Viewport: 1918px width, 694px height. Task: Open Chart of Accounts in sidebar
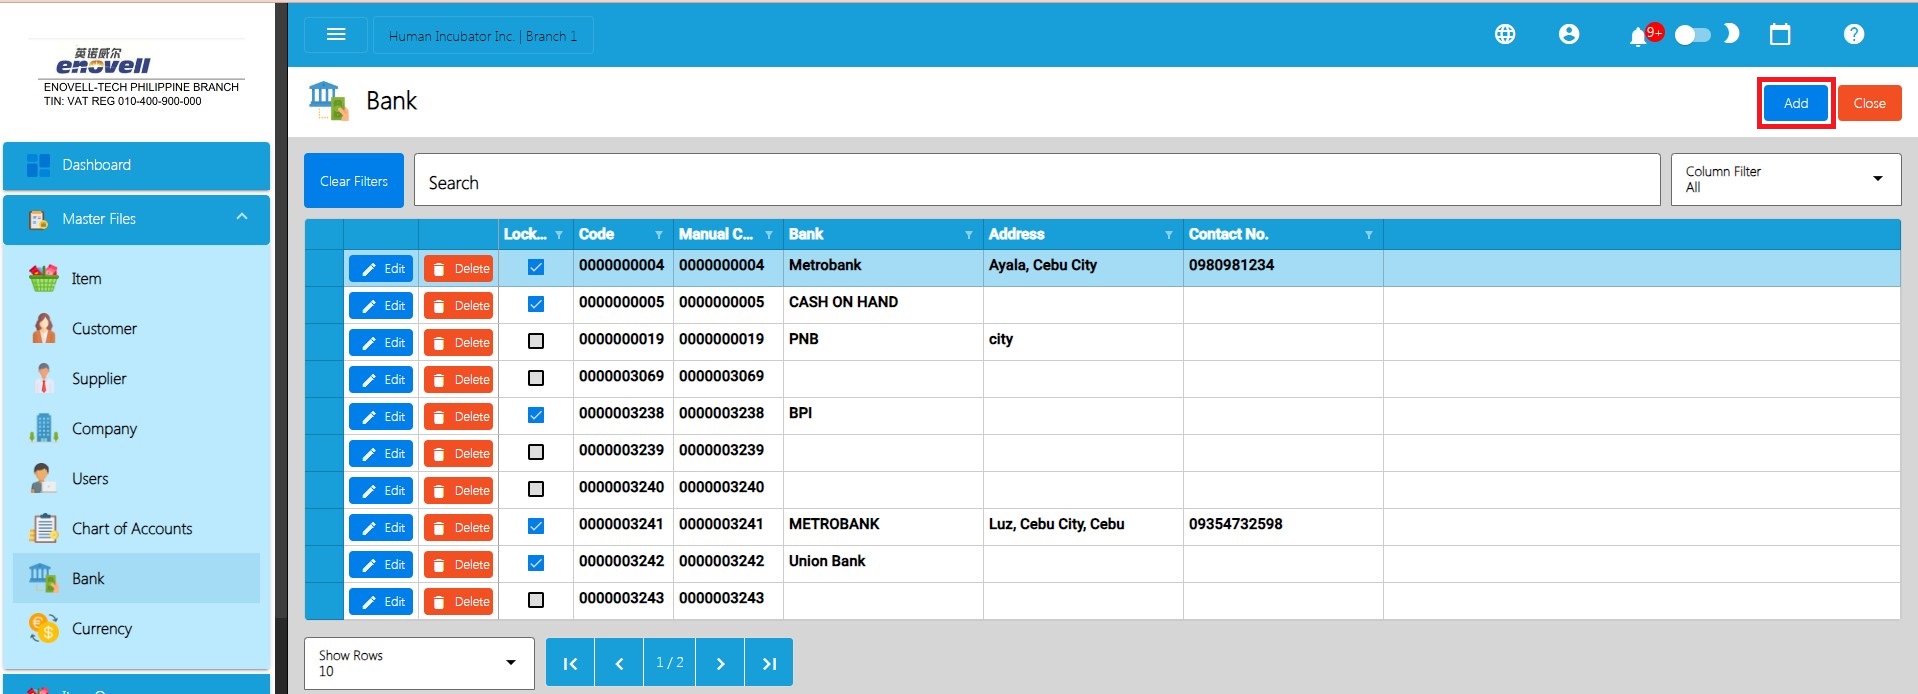[x=131, y=529]
